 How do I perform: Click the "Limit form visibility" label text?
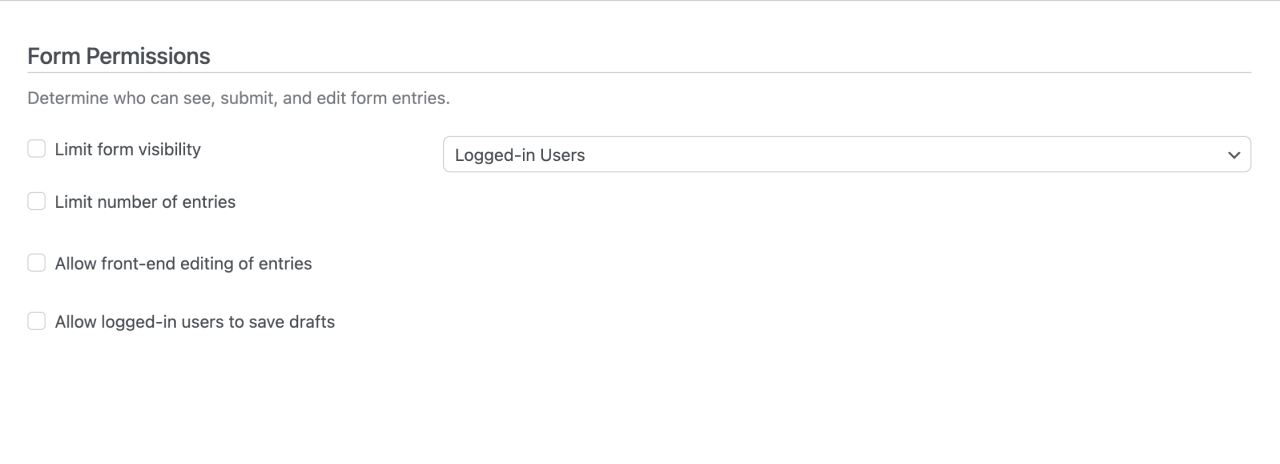[128, 150]
